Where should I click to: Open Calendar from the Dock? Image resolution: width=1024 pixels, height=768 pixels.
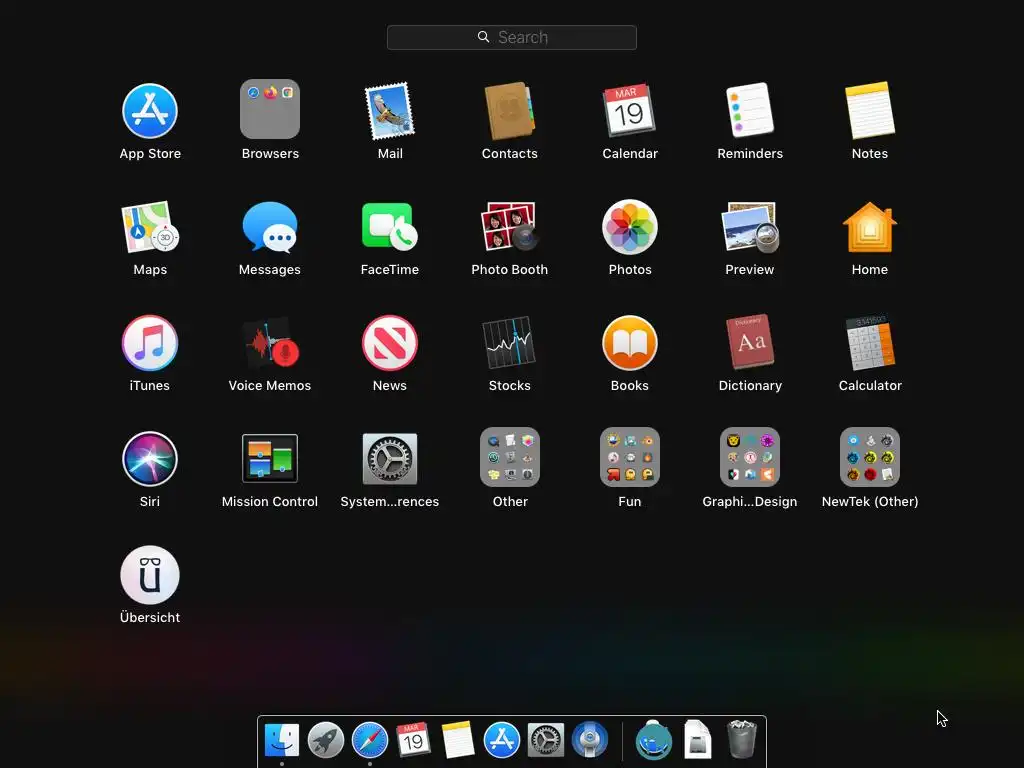click(x=413, y=740)
